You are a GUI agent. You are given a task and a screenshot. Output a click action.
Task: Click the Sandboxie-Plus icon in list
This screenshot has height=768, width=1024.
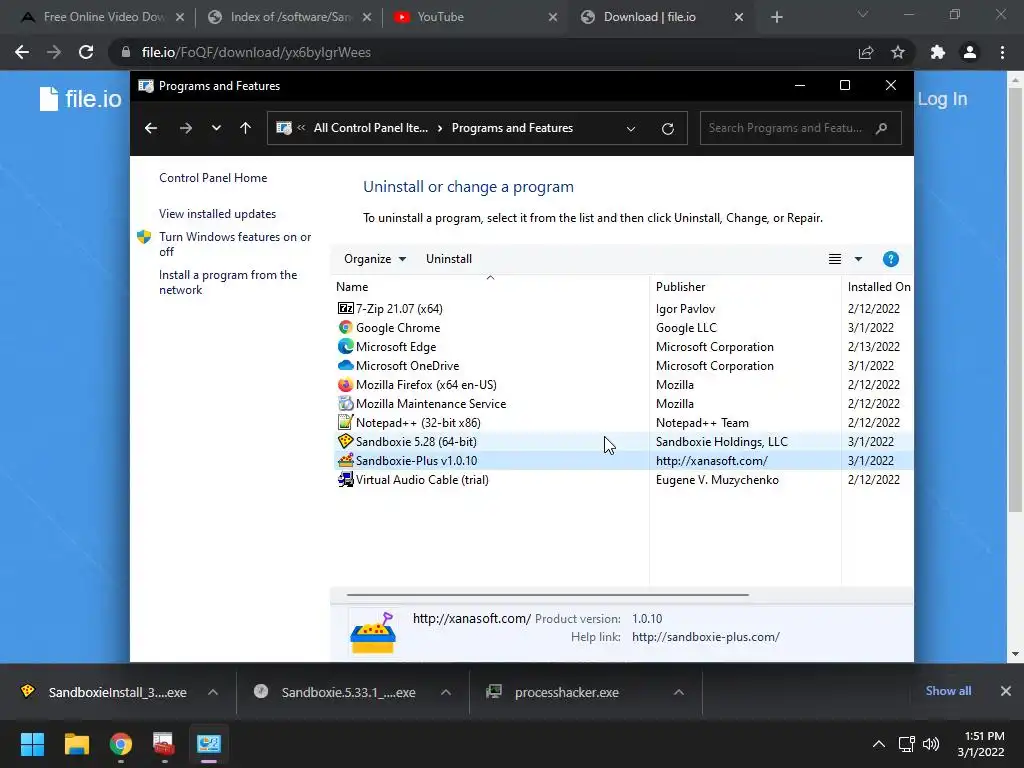pos(345,460)
